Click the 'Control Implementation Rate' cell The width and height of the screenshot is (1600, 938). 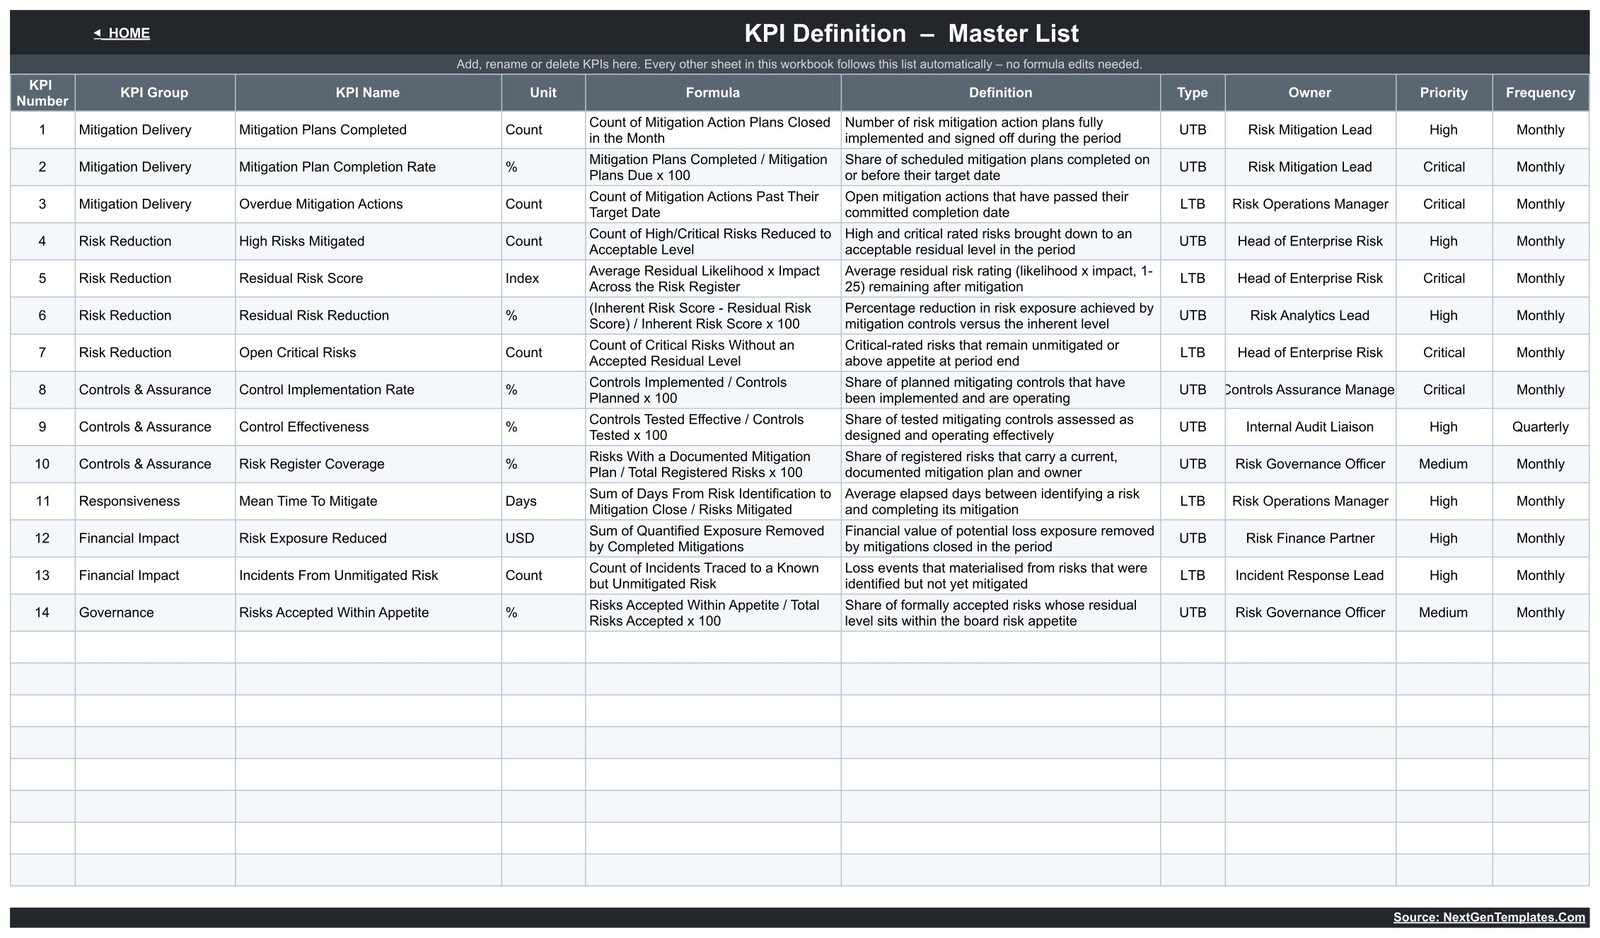(368, 390)
